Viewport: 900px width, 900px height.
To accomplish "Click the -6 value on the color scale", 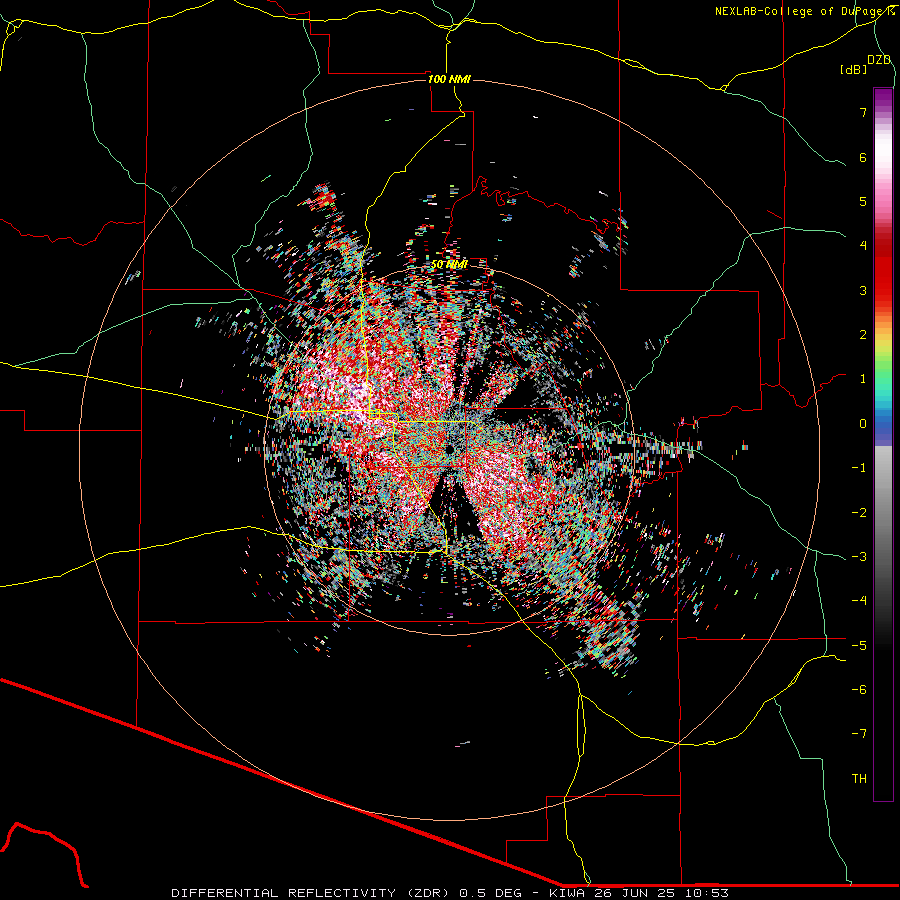I will 859,690.
